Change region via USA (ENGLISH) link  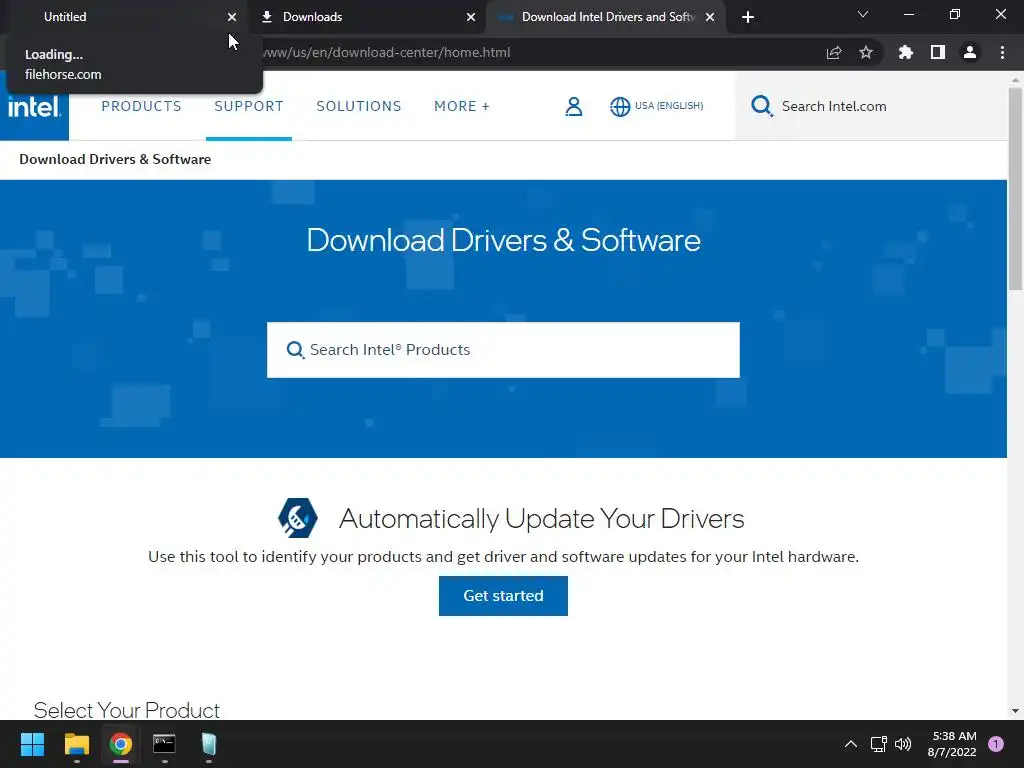pyautogui.click(x=669, y=106)
